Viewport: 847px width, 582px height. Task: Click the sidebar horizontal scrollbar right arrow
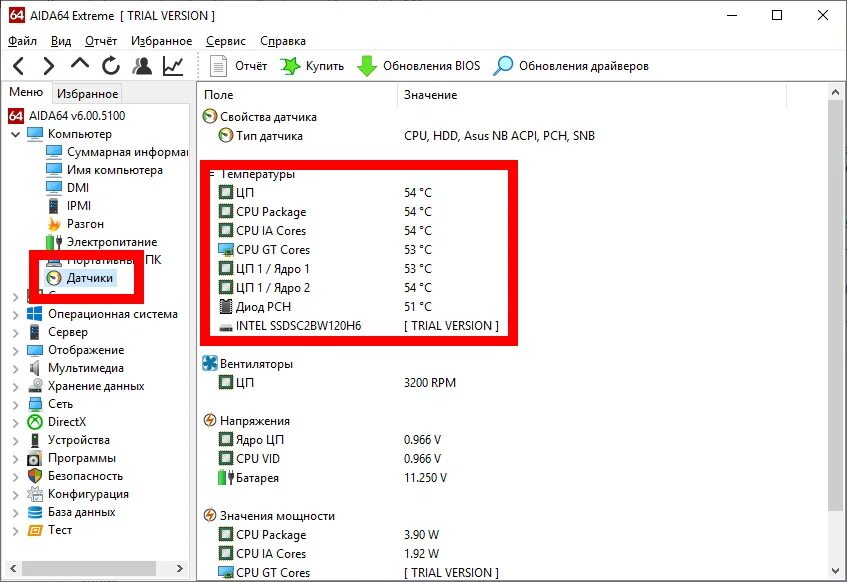pos(180,568)
